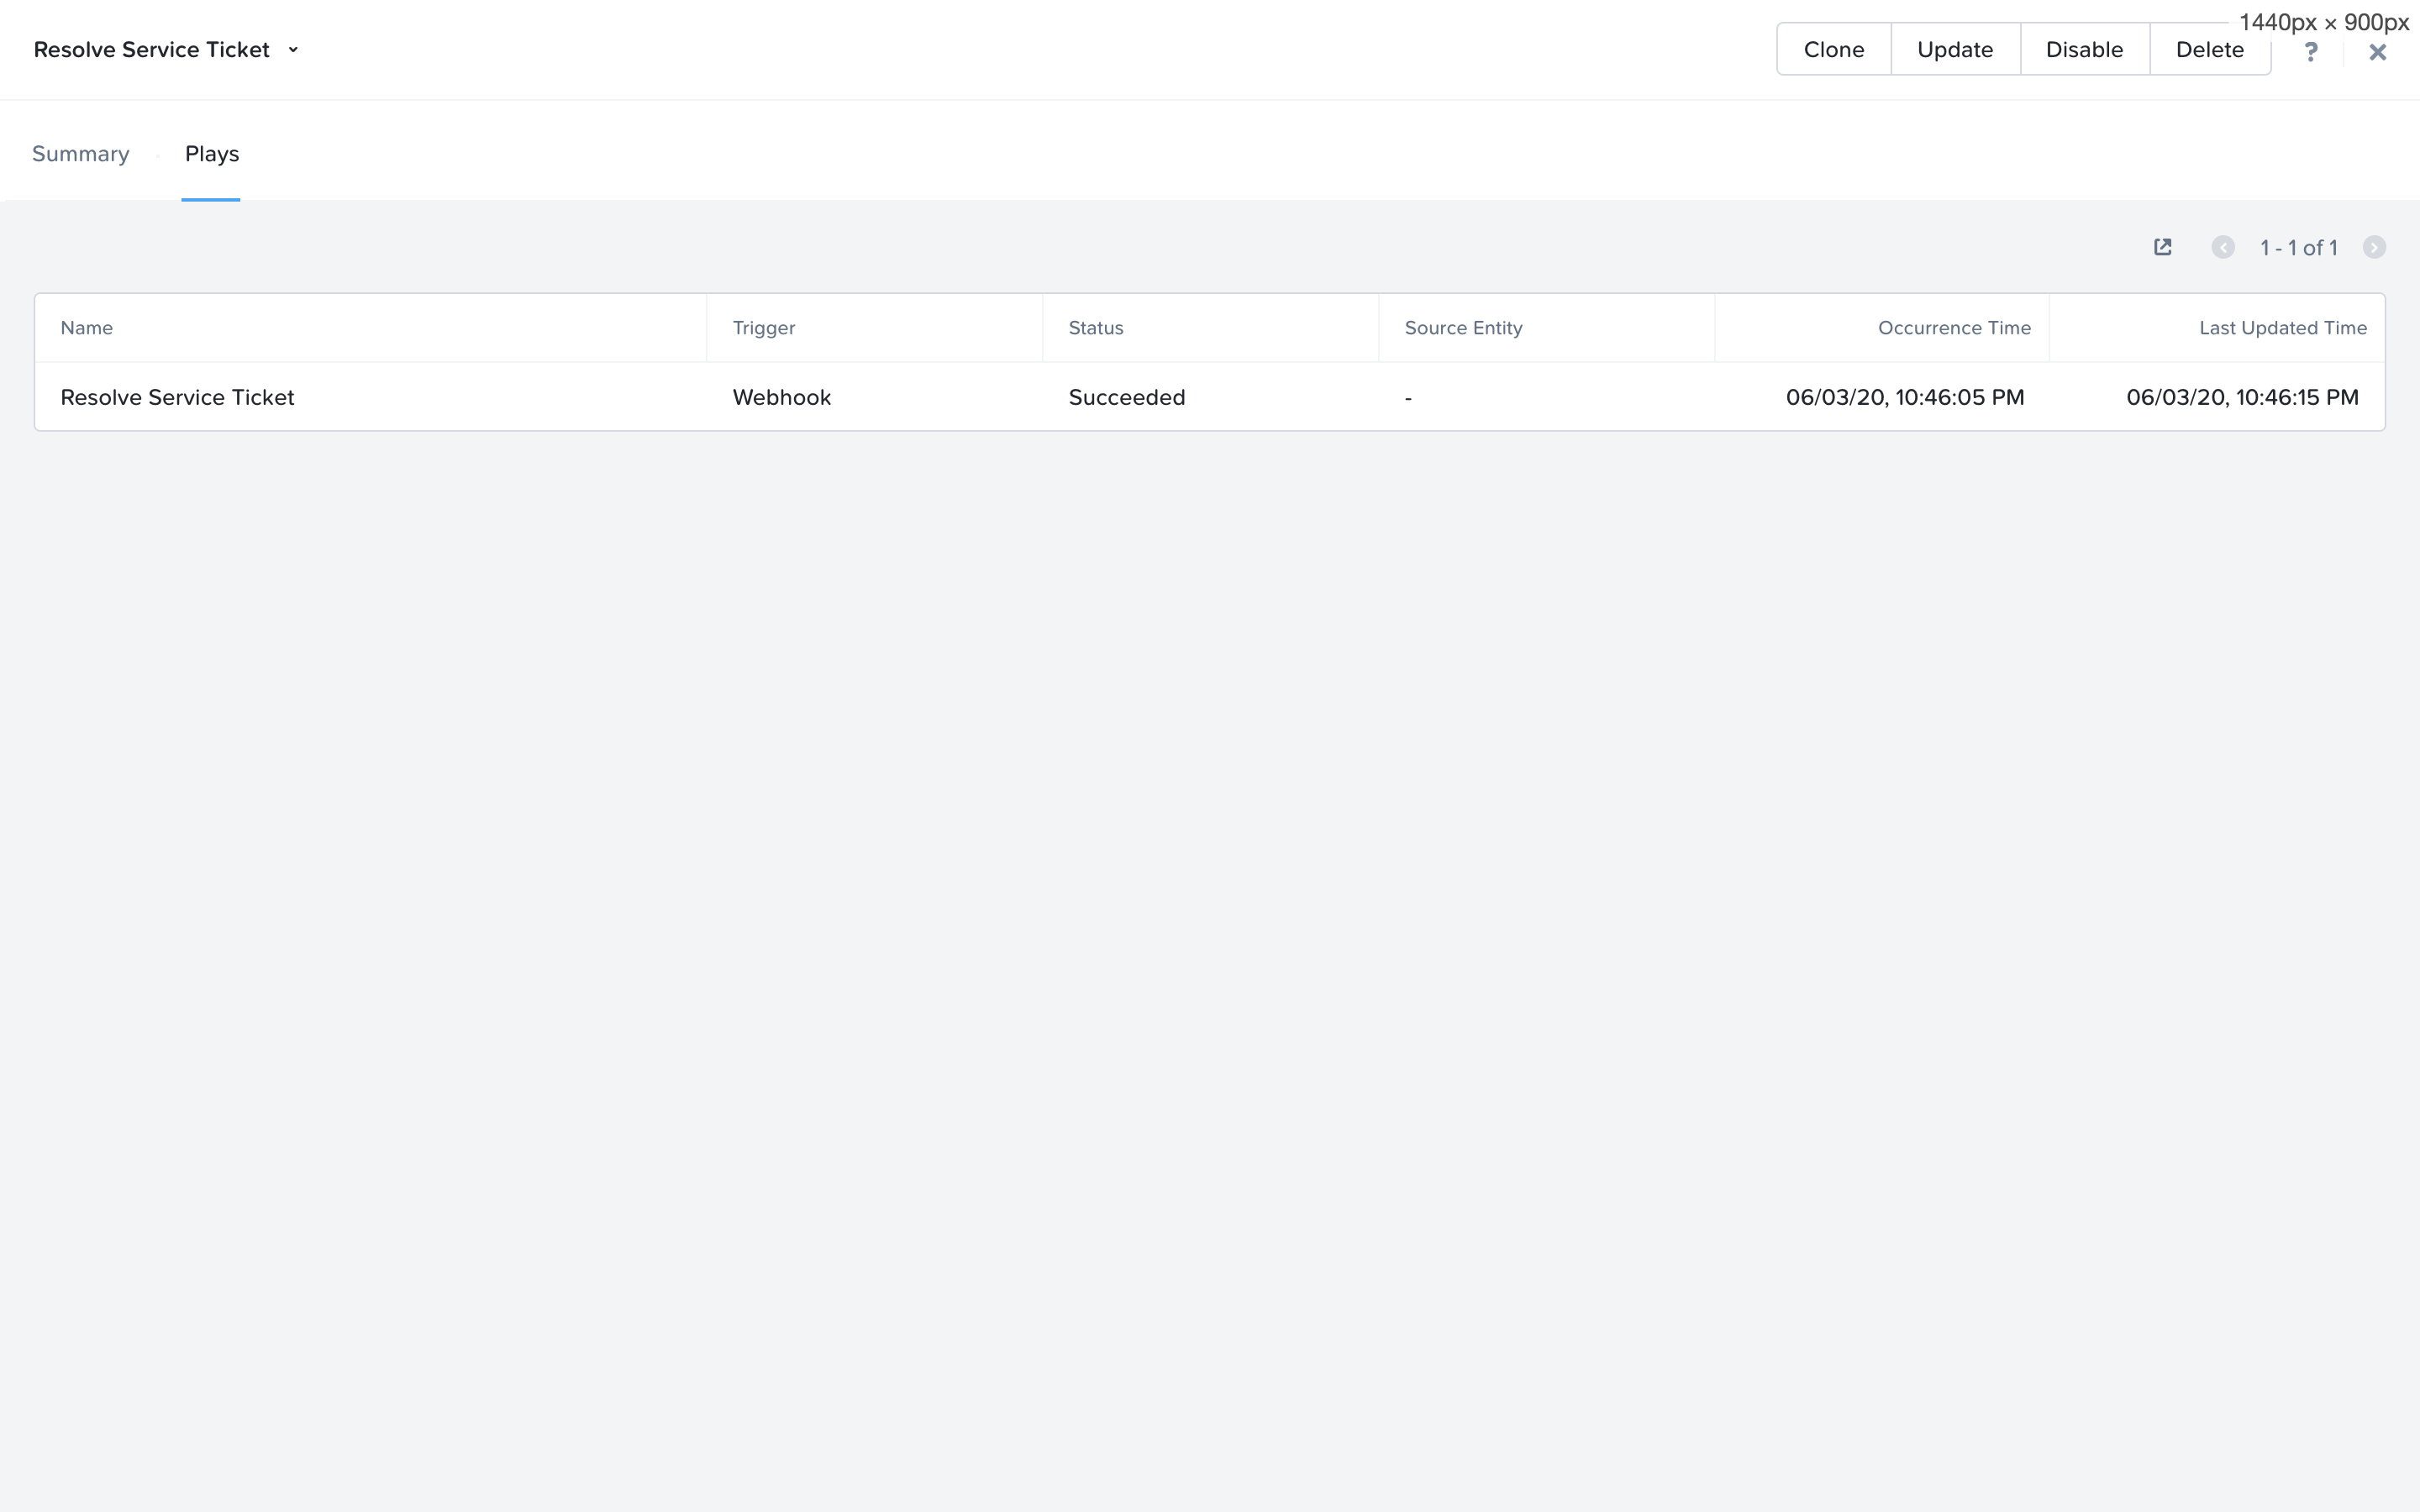The height and width of the screenshot is (1512, 2420).
Task: Expand the Resolve Service Ticket title dropdown
Action: (x=293, y=49)
